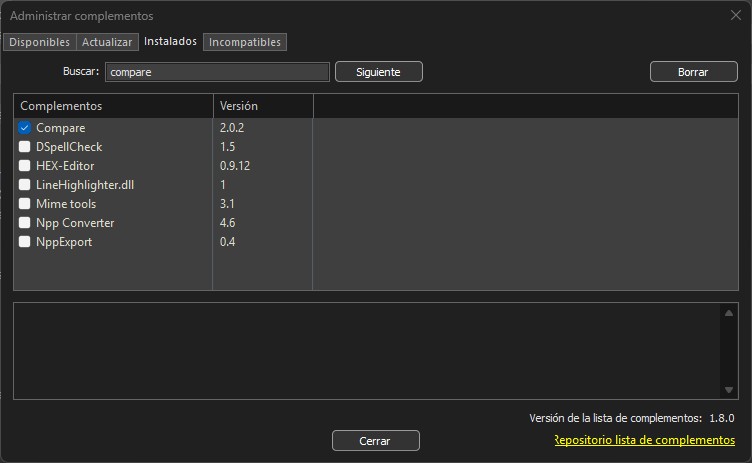Click plugin list version number 1.8.0
Viewport: 752px width, 463px height.
pos(722,418)
